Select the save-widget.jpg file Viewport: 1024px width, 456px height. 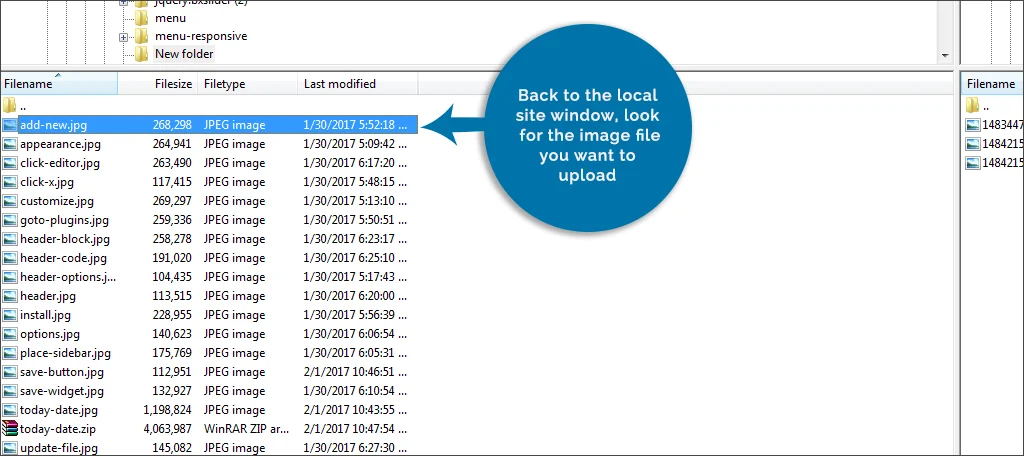tap(62, 391)
